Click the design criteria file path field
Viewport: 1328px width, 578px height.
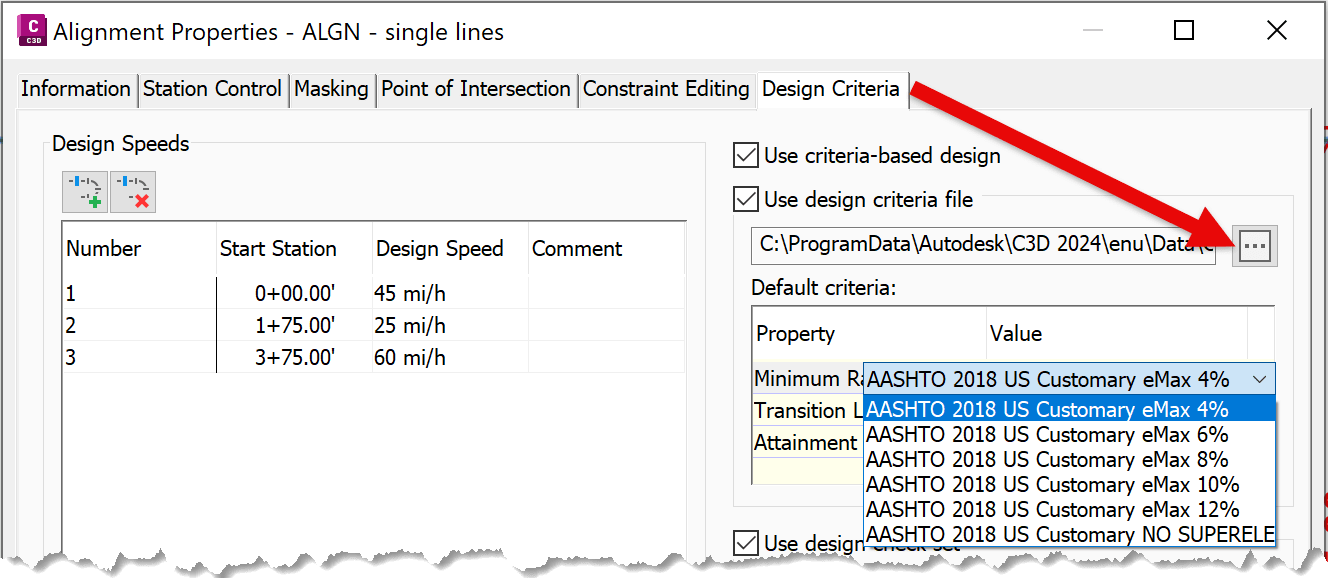(x=983, y=246)
